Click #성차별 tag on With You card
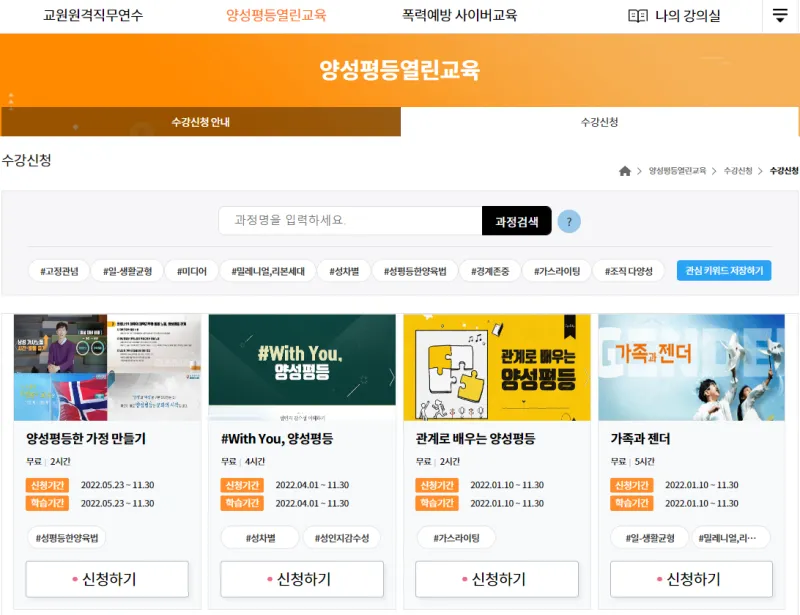Image resolution: width=800 pixels, height=615 pixels. coord(260,537)
